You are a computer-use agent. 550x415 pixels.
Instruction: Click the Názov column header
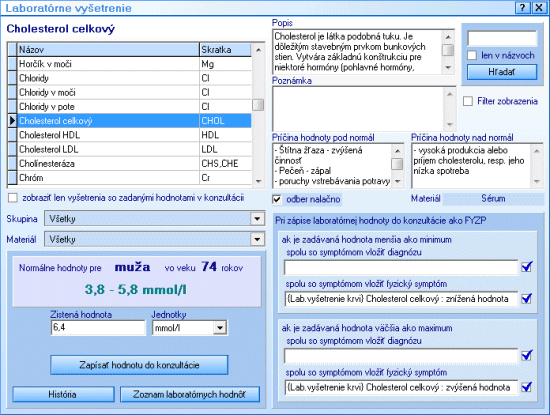pos(108,50)
